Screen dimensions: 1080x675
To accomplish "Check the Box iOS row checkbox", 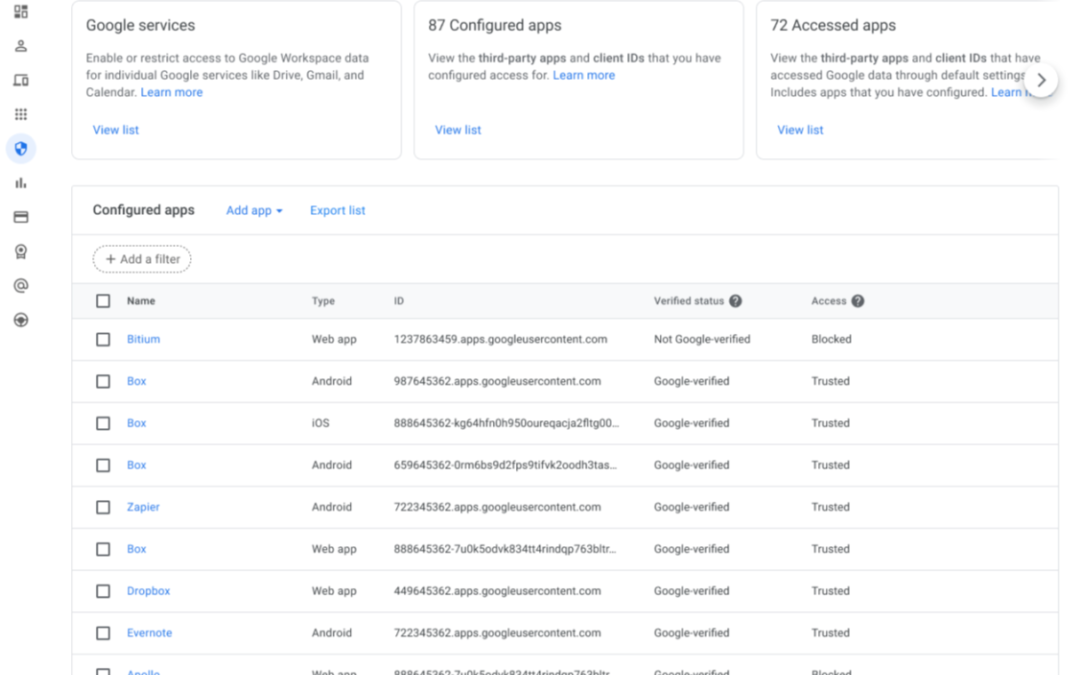I will coord(103,424).
